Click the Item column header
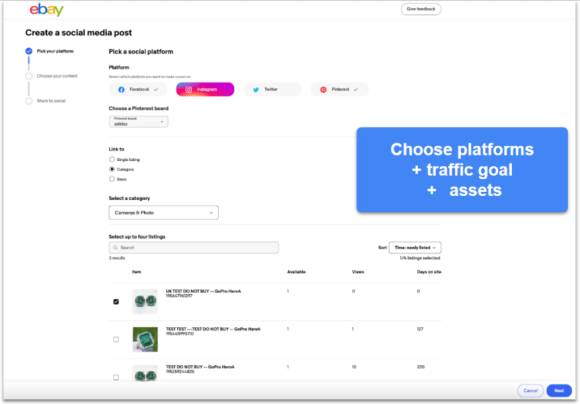 point(136,272)
